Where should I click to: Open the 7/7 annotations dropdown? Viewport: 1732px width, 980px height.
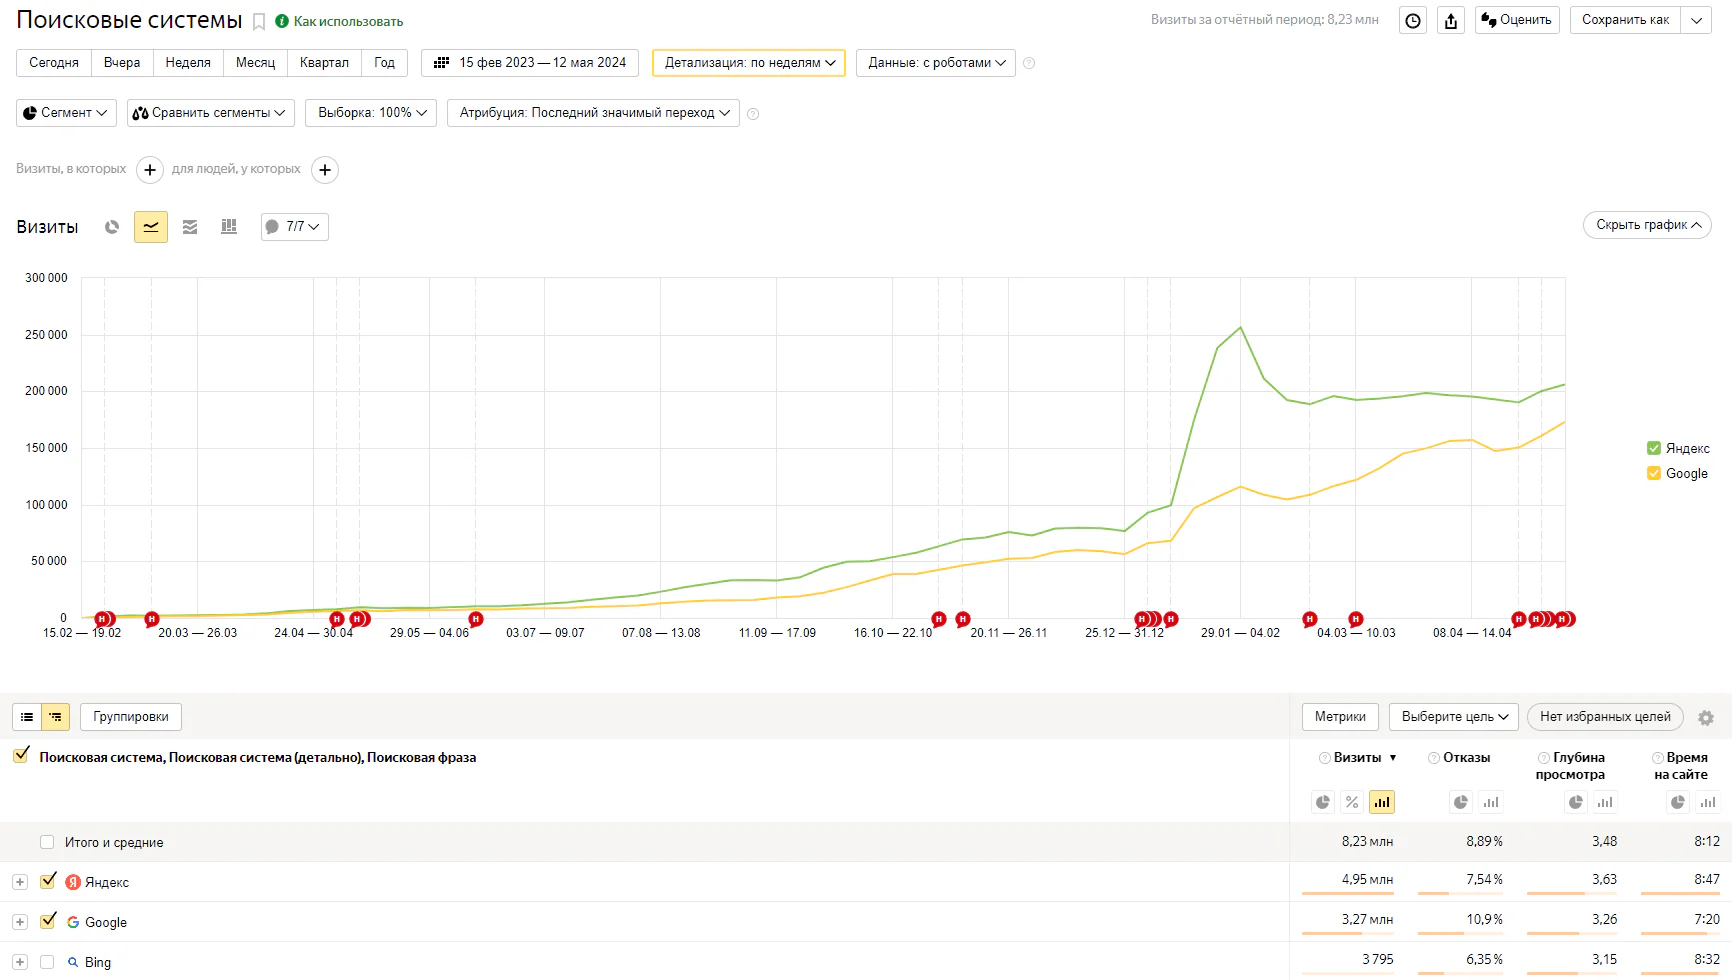pos(294,227)
